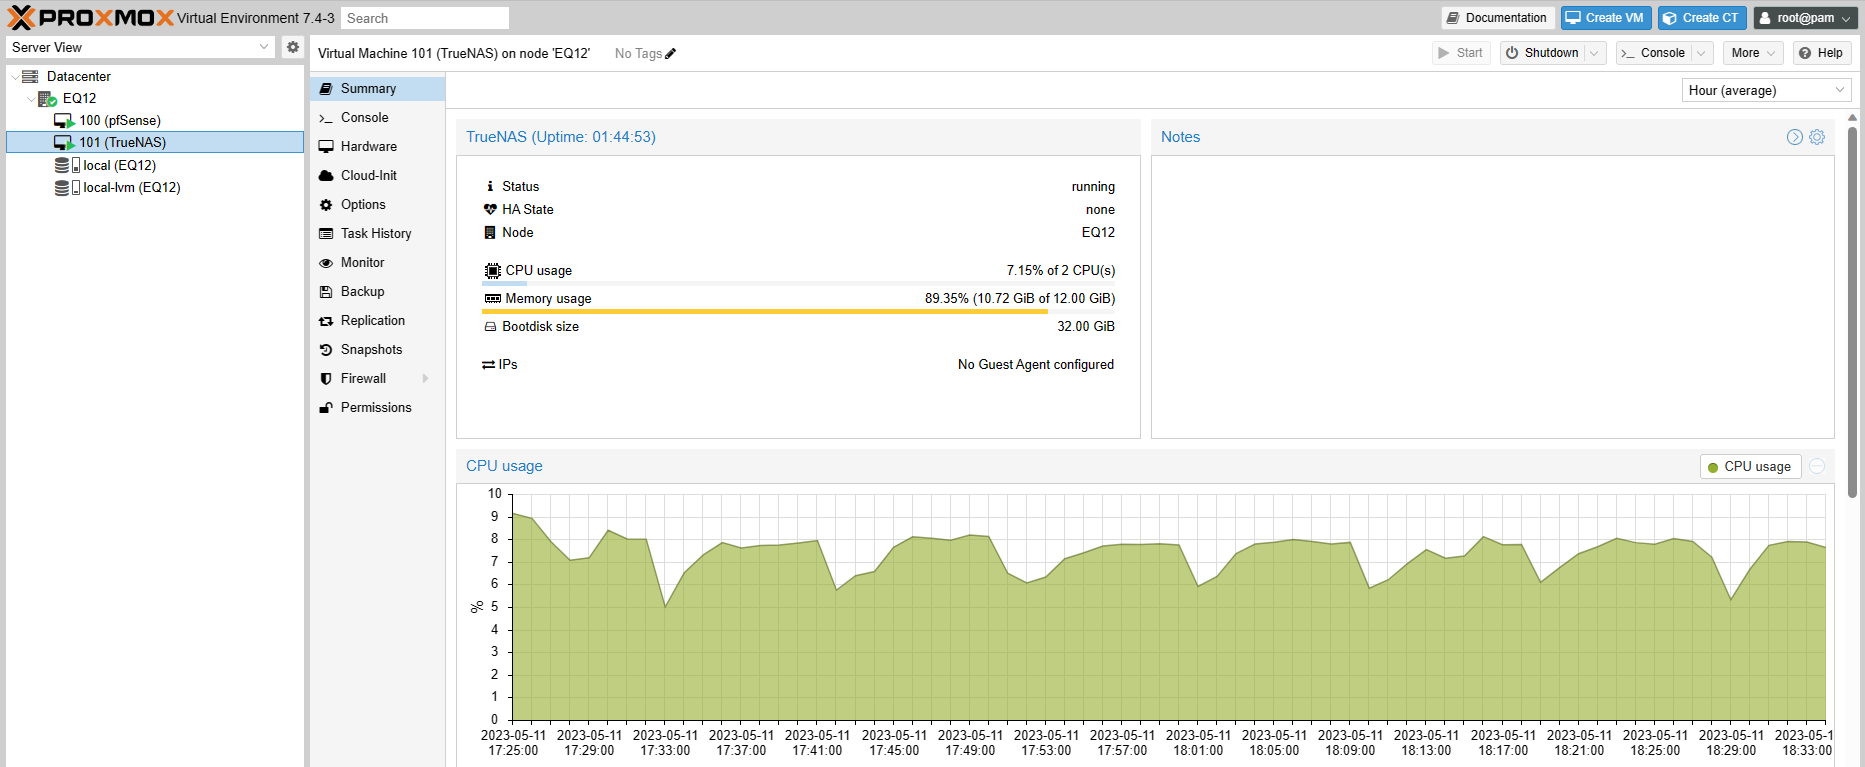Open the Hardware tab

377,146
